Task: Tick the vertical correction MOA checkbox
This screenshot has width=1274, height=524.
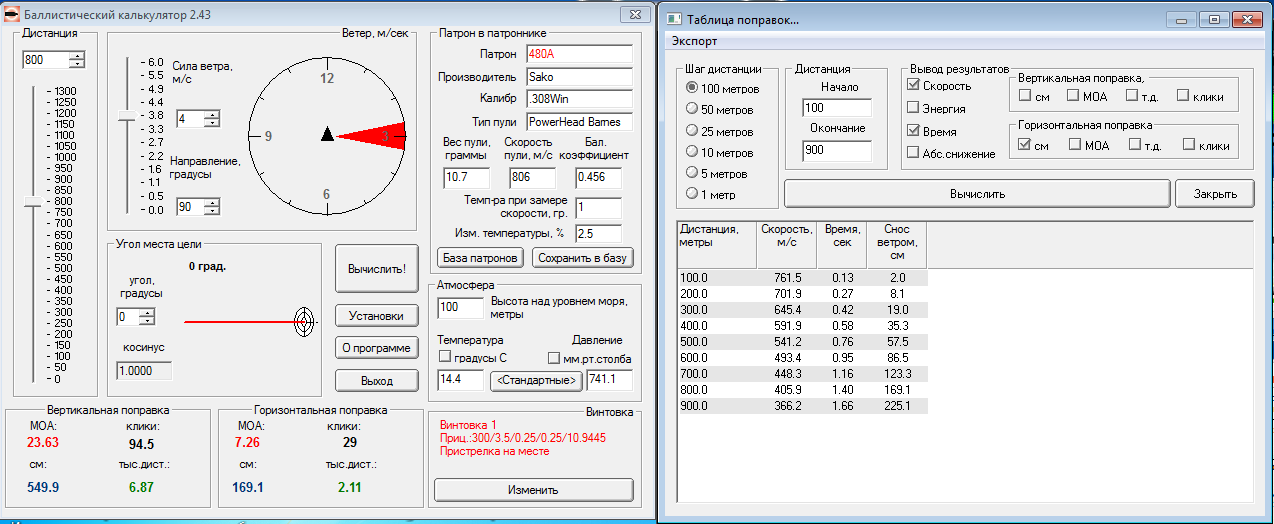Action: coord(1073,96)
